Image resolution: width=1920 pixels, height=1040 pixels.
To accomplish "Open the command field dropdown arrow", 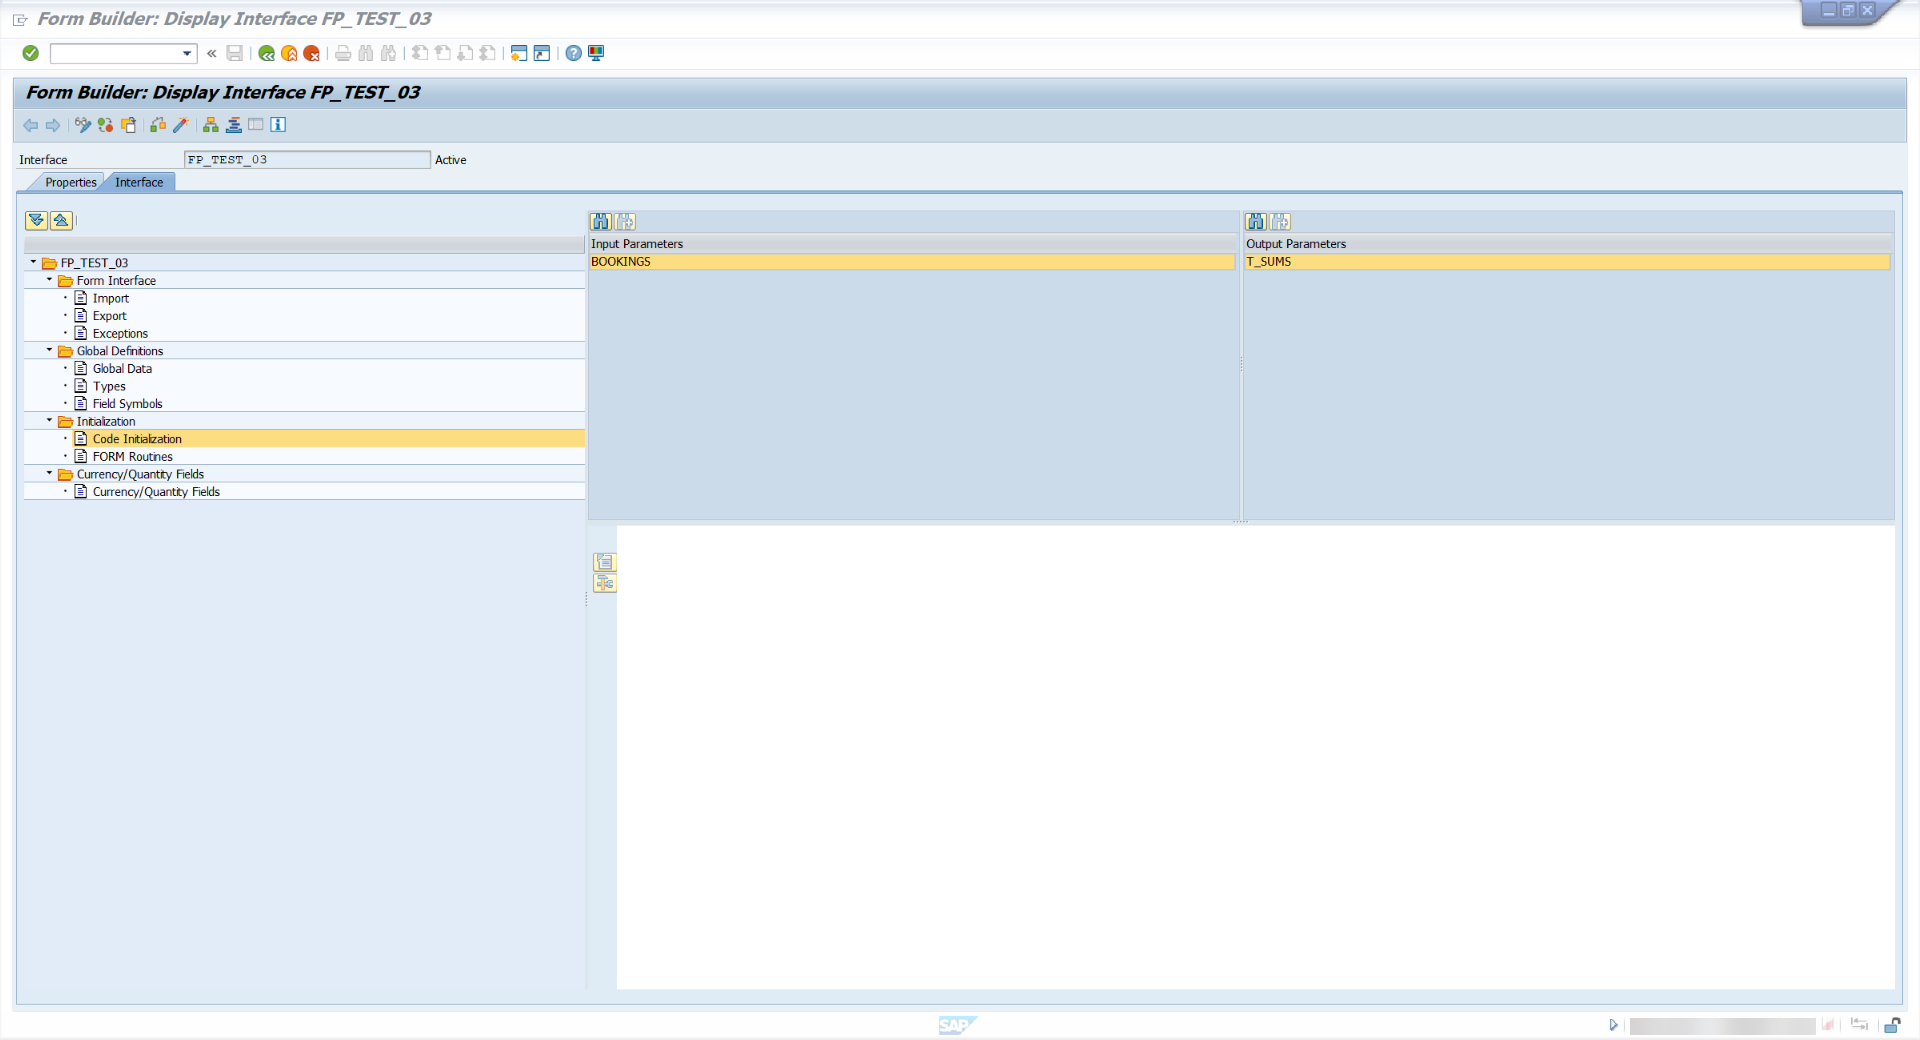I will pos(187,53).
